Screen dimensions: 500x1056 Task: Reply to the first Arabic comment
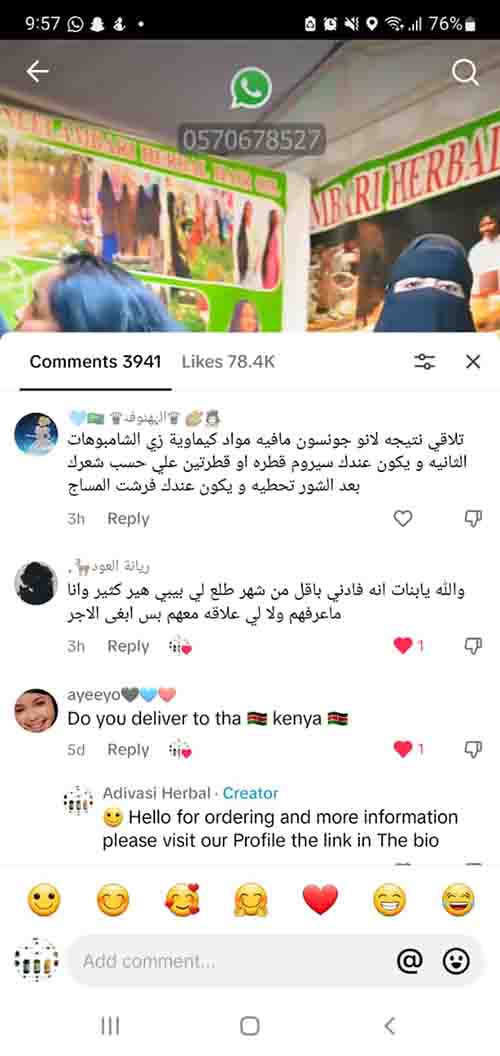click(128, 519)
